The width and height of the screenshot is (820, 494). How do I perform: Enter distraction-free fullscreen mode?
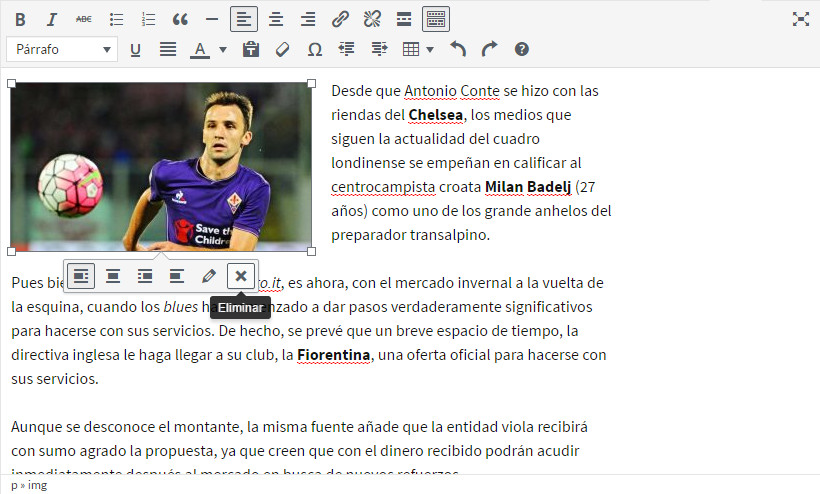point(801,19)
